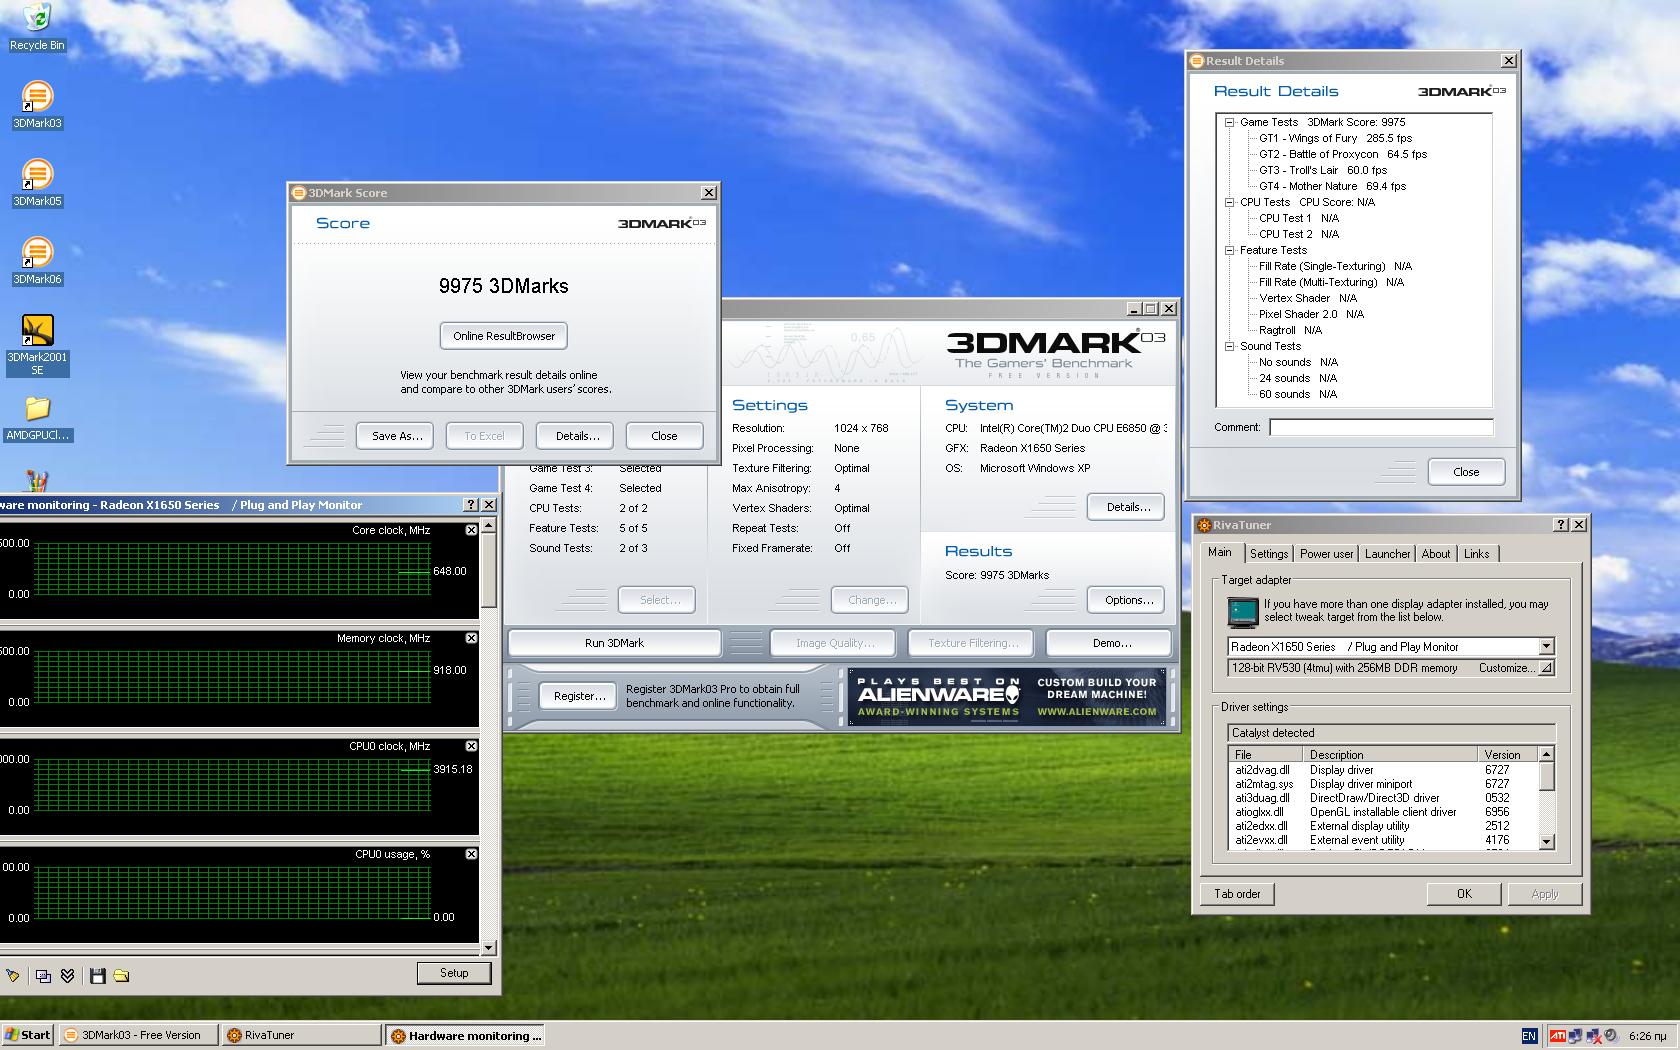Open the 3DMark03 desktop shortcut
This screenshot has width=1680, height=1050.
tap(37, 105)
